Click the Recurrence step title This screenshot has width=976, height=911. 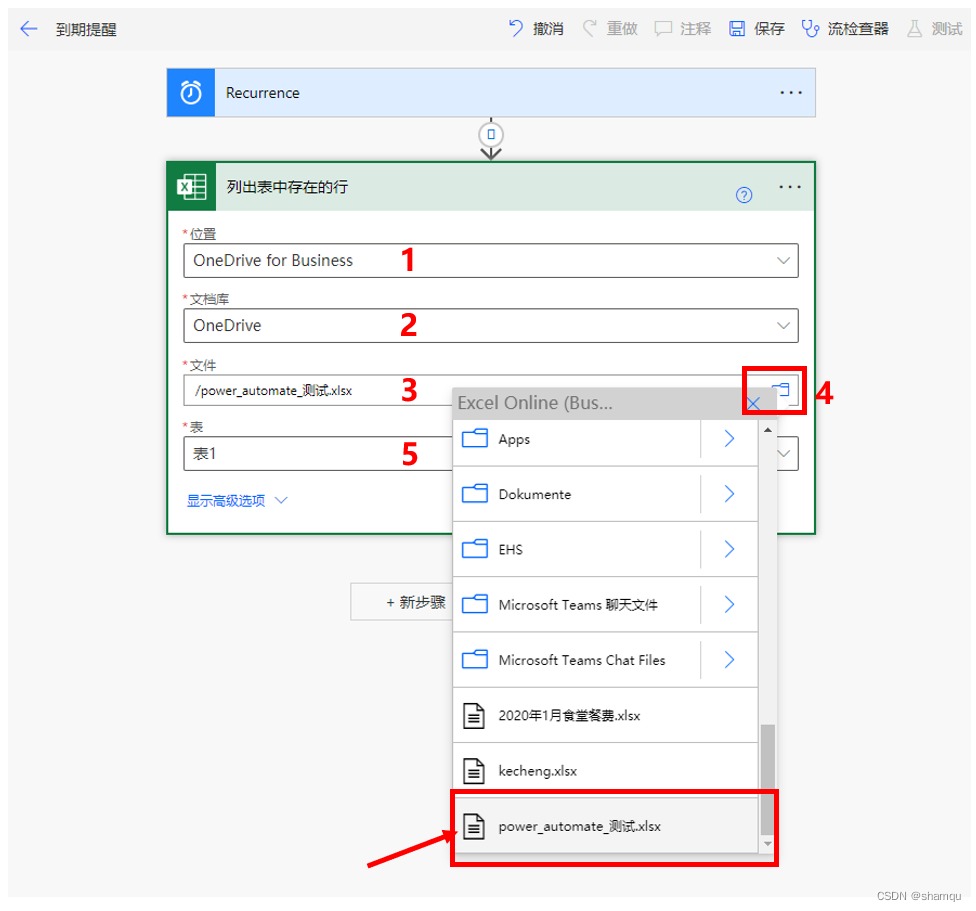(x=263, y=93)
